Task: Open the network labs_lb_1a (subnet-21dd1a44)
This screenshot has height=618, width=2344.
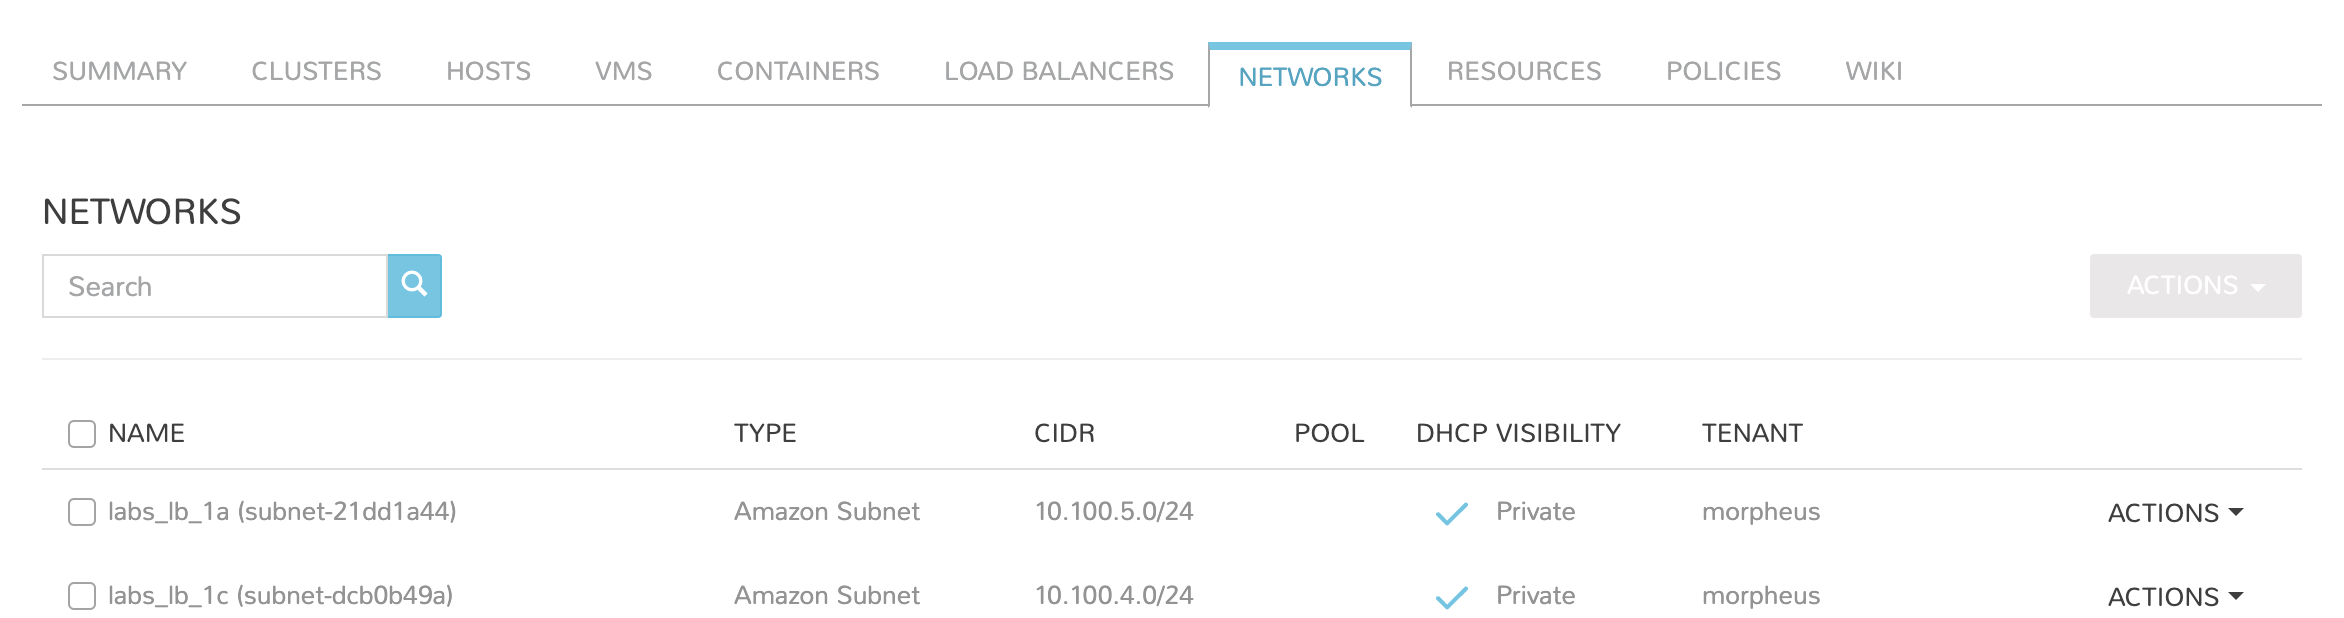Action: coord(282,511)
